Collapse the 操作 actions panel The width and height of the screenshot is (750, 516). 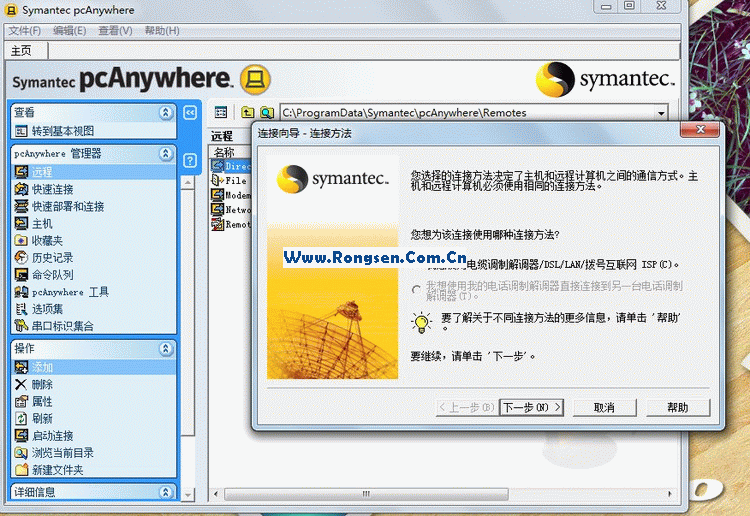tap(166, 349)
